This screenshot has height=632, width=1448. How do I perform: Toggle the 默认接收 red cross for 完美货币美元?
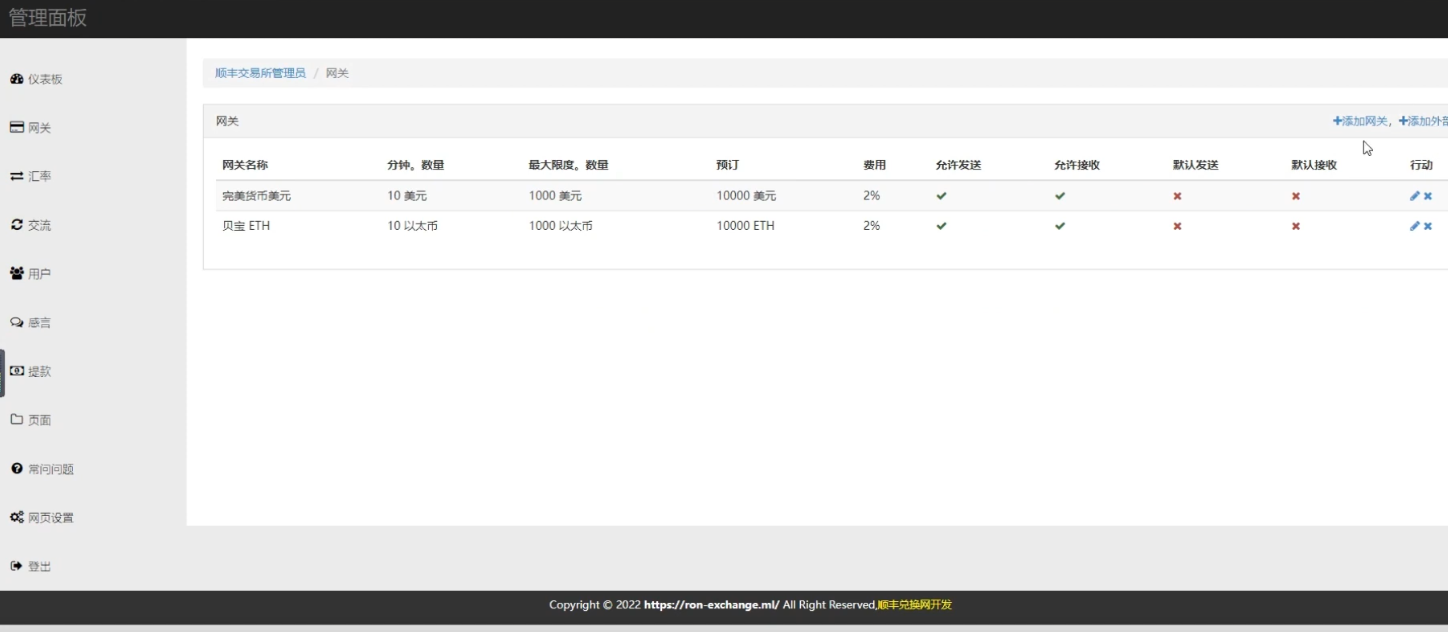point(1296,196)
